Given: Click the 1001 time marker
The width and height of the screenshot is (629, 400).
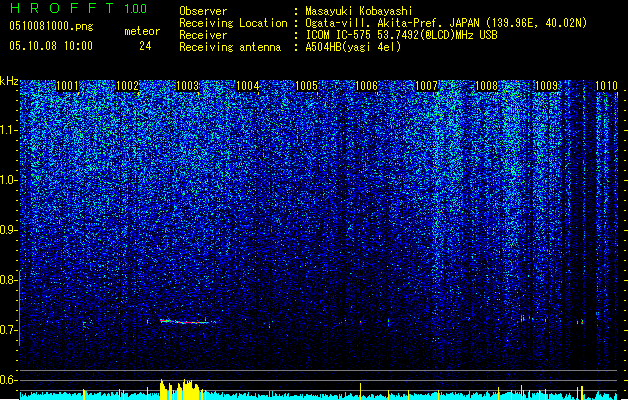Looking at the screenshot, I should [67, 86].
